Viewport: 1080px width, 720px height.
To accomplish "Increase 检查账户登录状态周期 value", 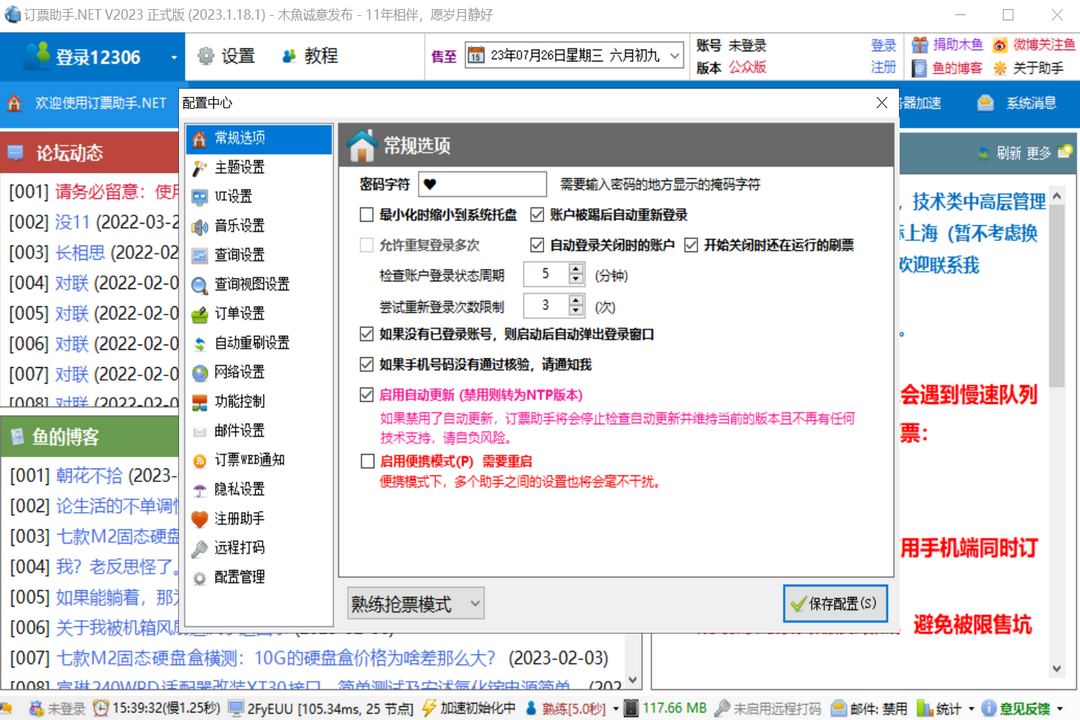I will (576, 269).
